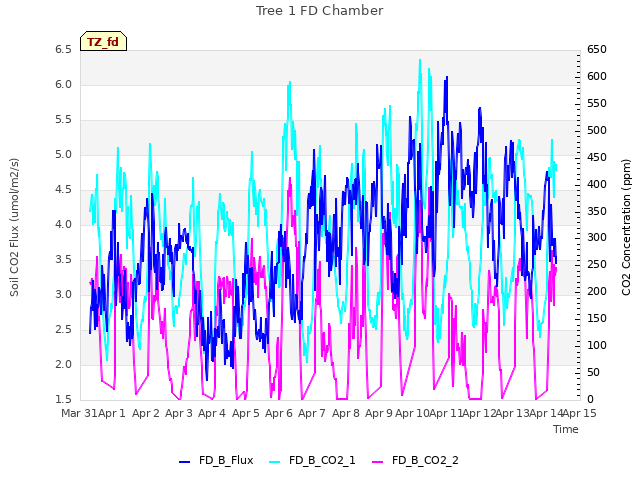Click the 150 right axis value
The image size is (640, 480).
point(597,318)
